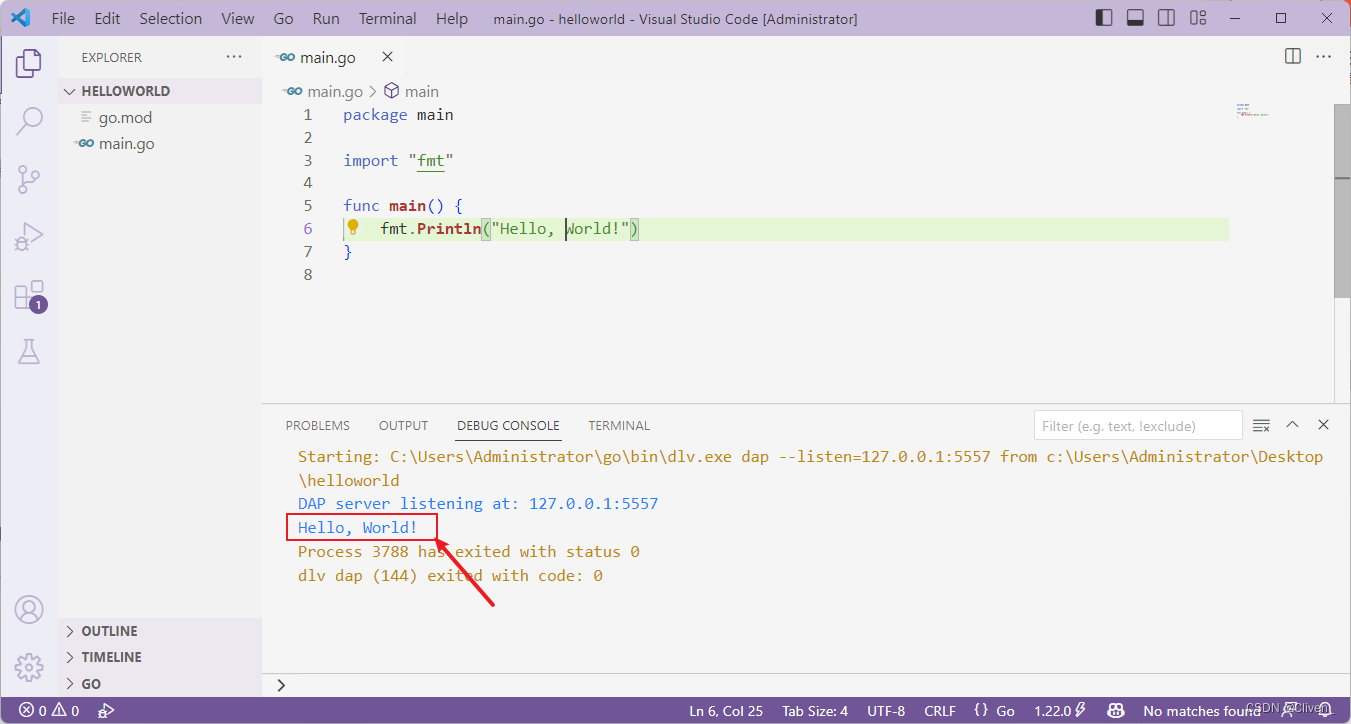Maximize the panel with the up chevron
This screenshot has width=1351, height=724.
click(1292, 425)
